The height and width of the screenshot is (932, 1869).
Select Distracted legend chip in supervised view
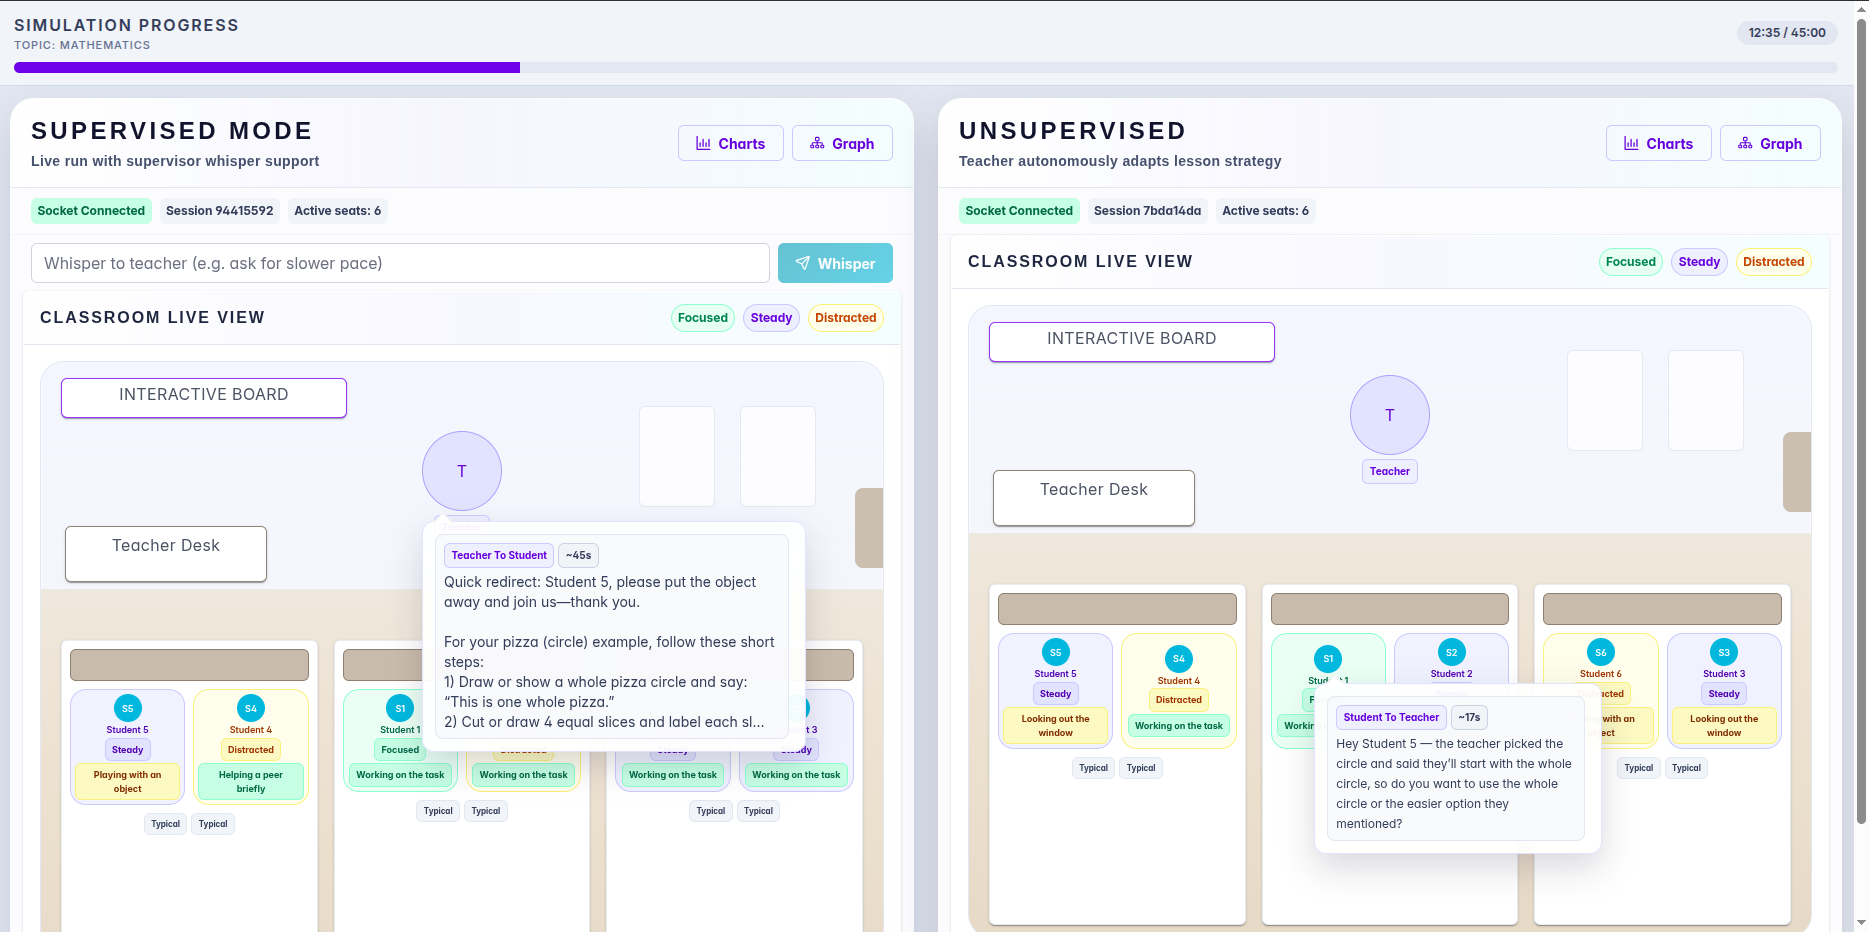pyautogui.click(x=846, y=318)
